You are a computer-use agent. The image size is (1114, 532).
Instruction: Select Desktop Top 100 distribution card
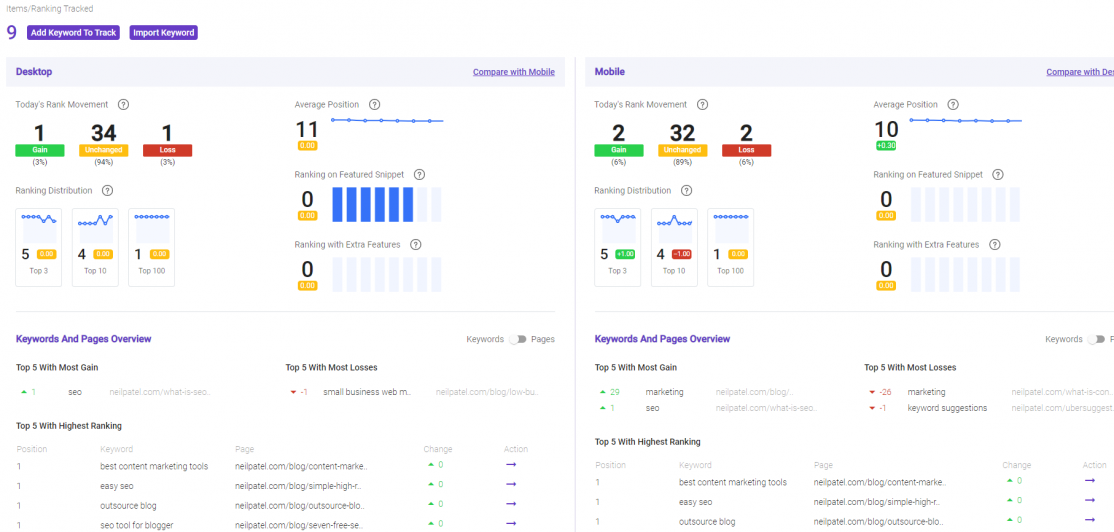coord(151,247)
